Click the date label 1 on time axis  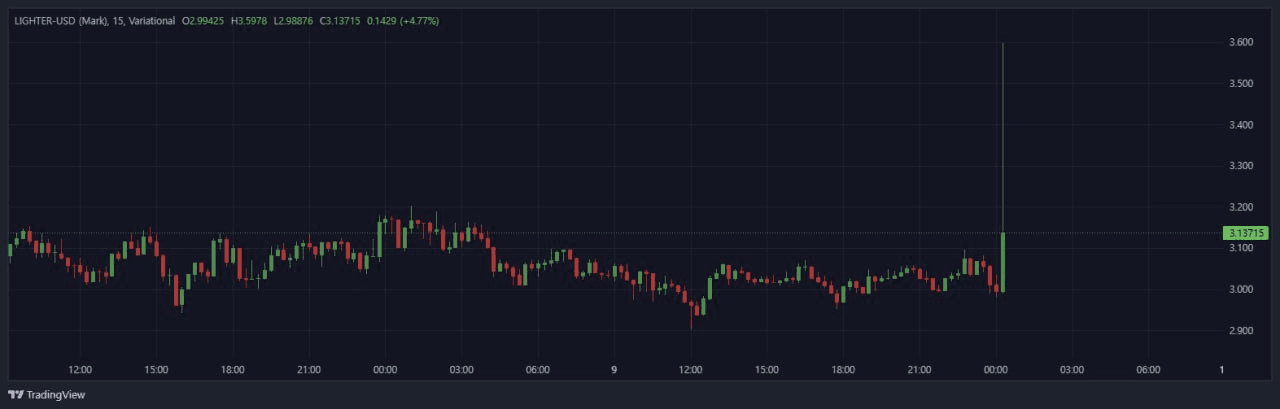(x=1222, y=370)
